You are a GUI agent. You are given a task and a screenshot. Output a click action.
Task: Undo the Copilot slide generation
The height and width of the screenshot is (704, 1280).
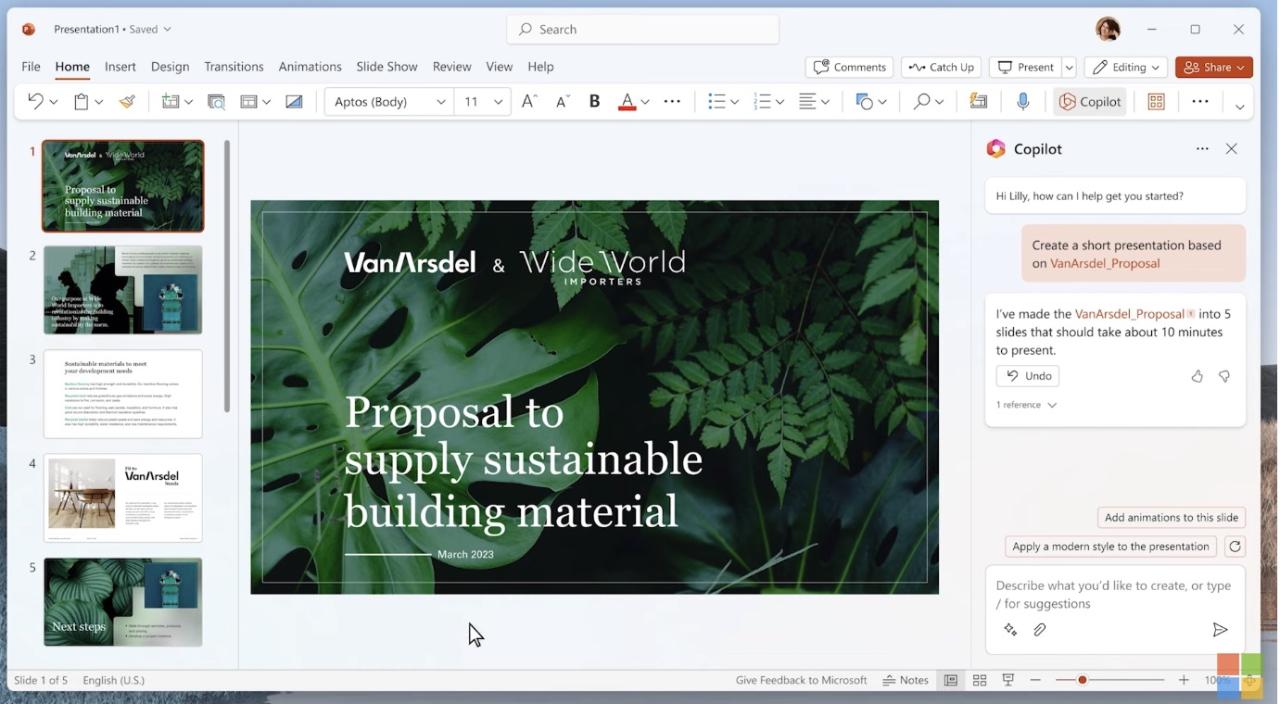(1027, 375)
